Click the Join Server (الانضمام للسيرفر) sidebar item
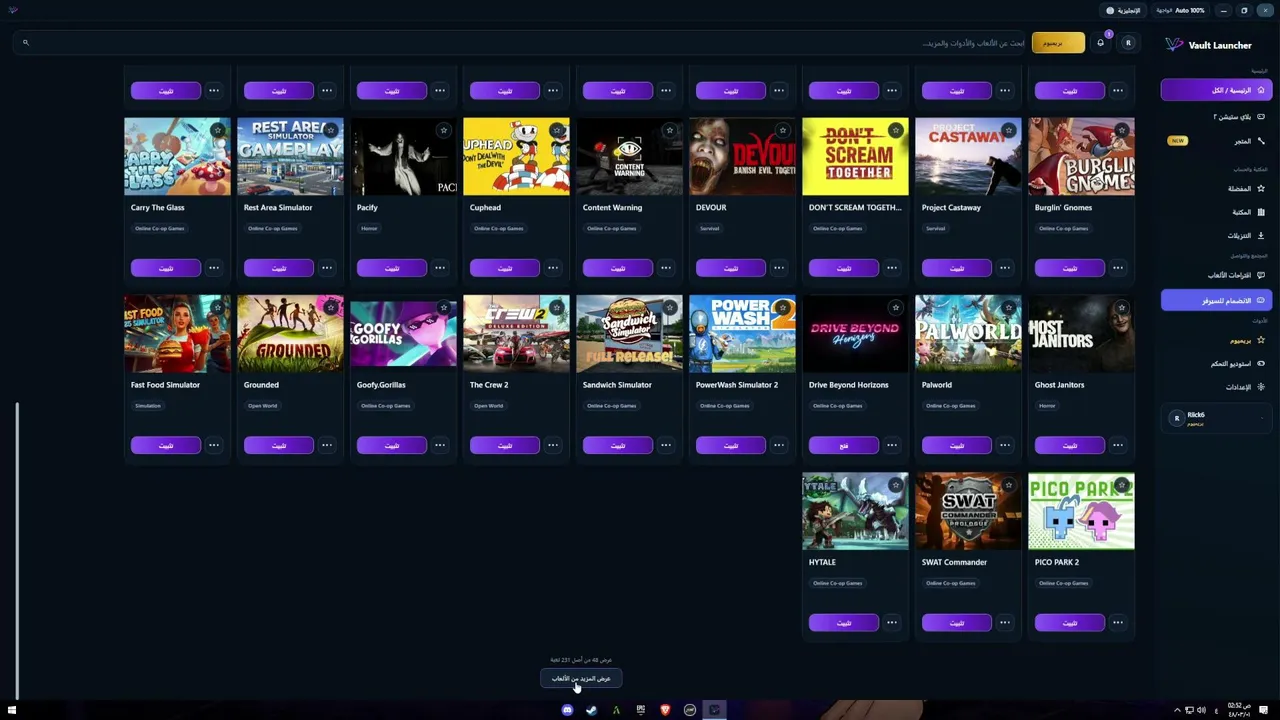 pos(1217,301)
